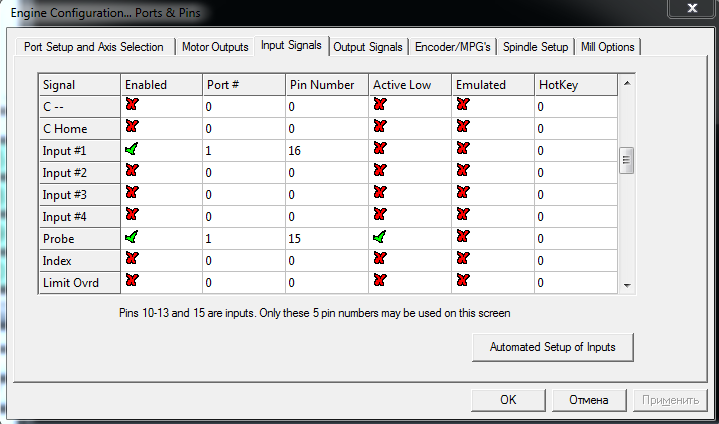This screenshot has height=424, width=719.
Task: Click Automated Setup of Inputs button
Action: (552, 347)
